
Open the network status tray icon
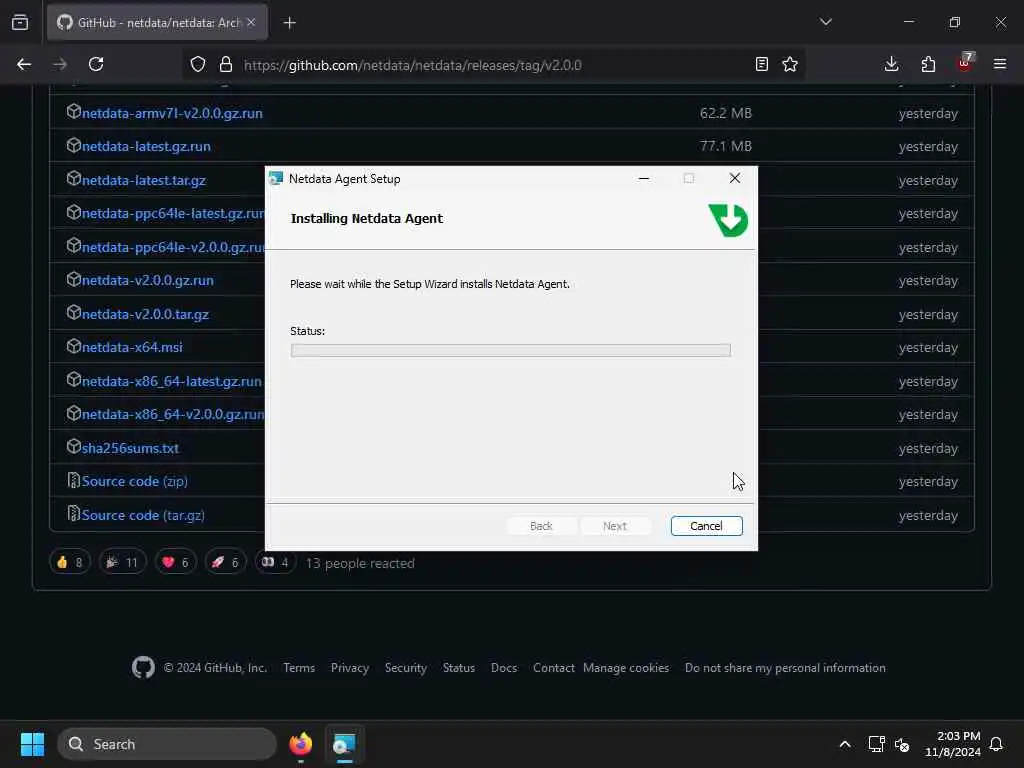click(876, 744)
